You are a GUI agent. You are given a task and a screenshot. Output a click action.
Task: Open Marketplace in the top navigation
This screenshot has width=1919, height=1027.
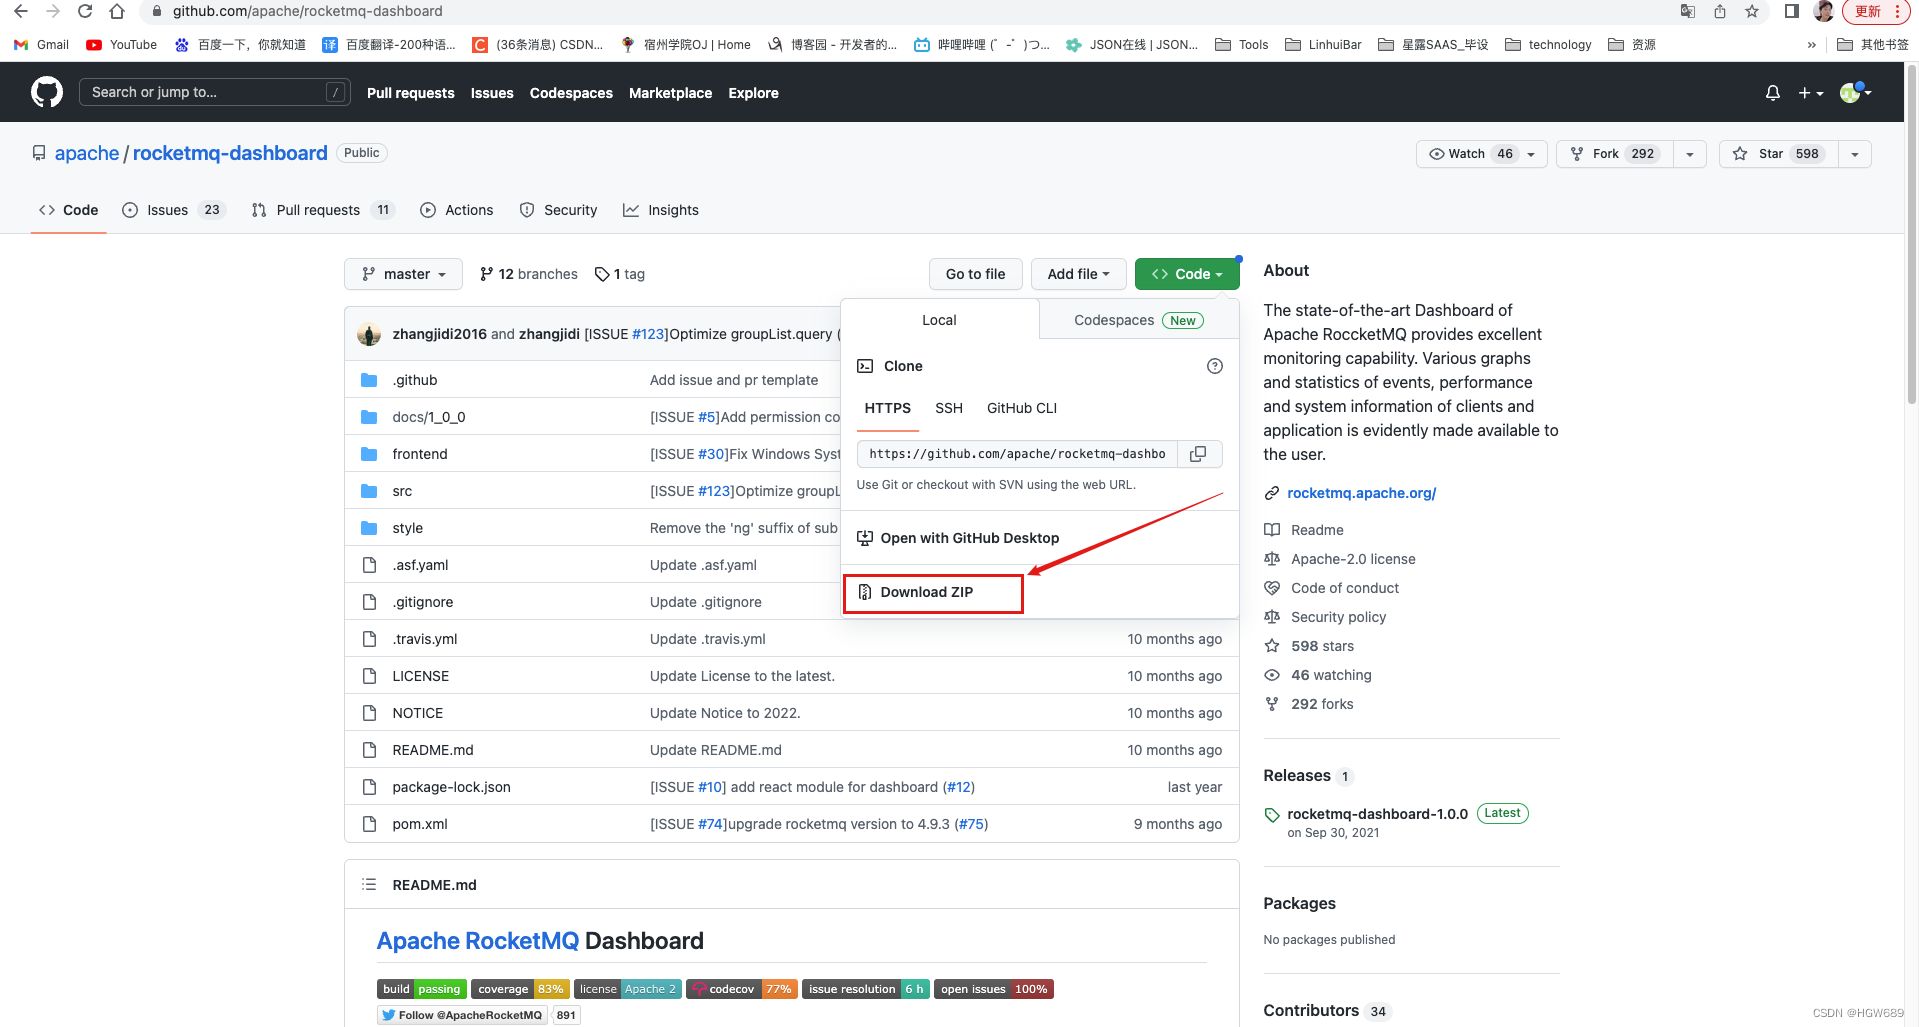670,93
